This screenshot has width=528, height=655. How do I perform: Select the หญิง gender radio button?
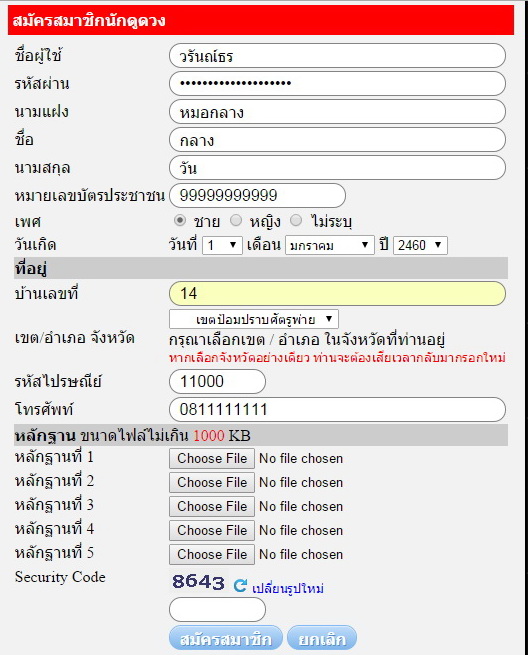point(236,220)
